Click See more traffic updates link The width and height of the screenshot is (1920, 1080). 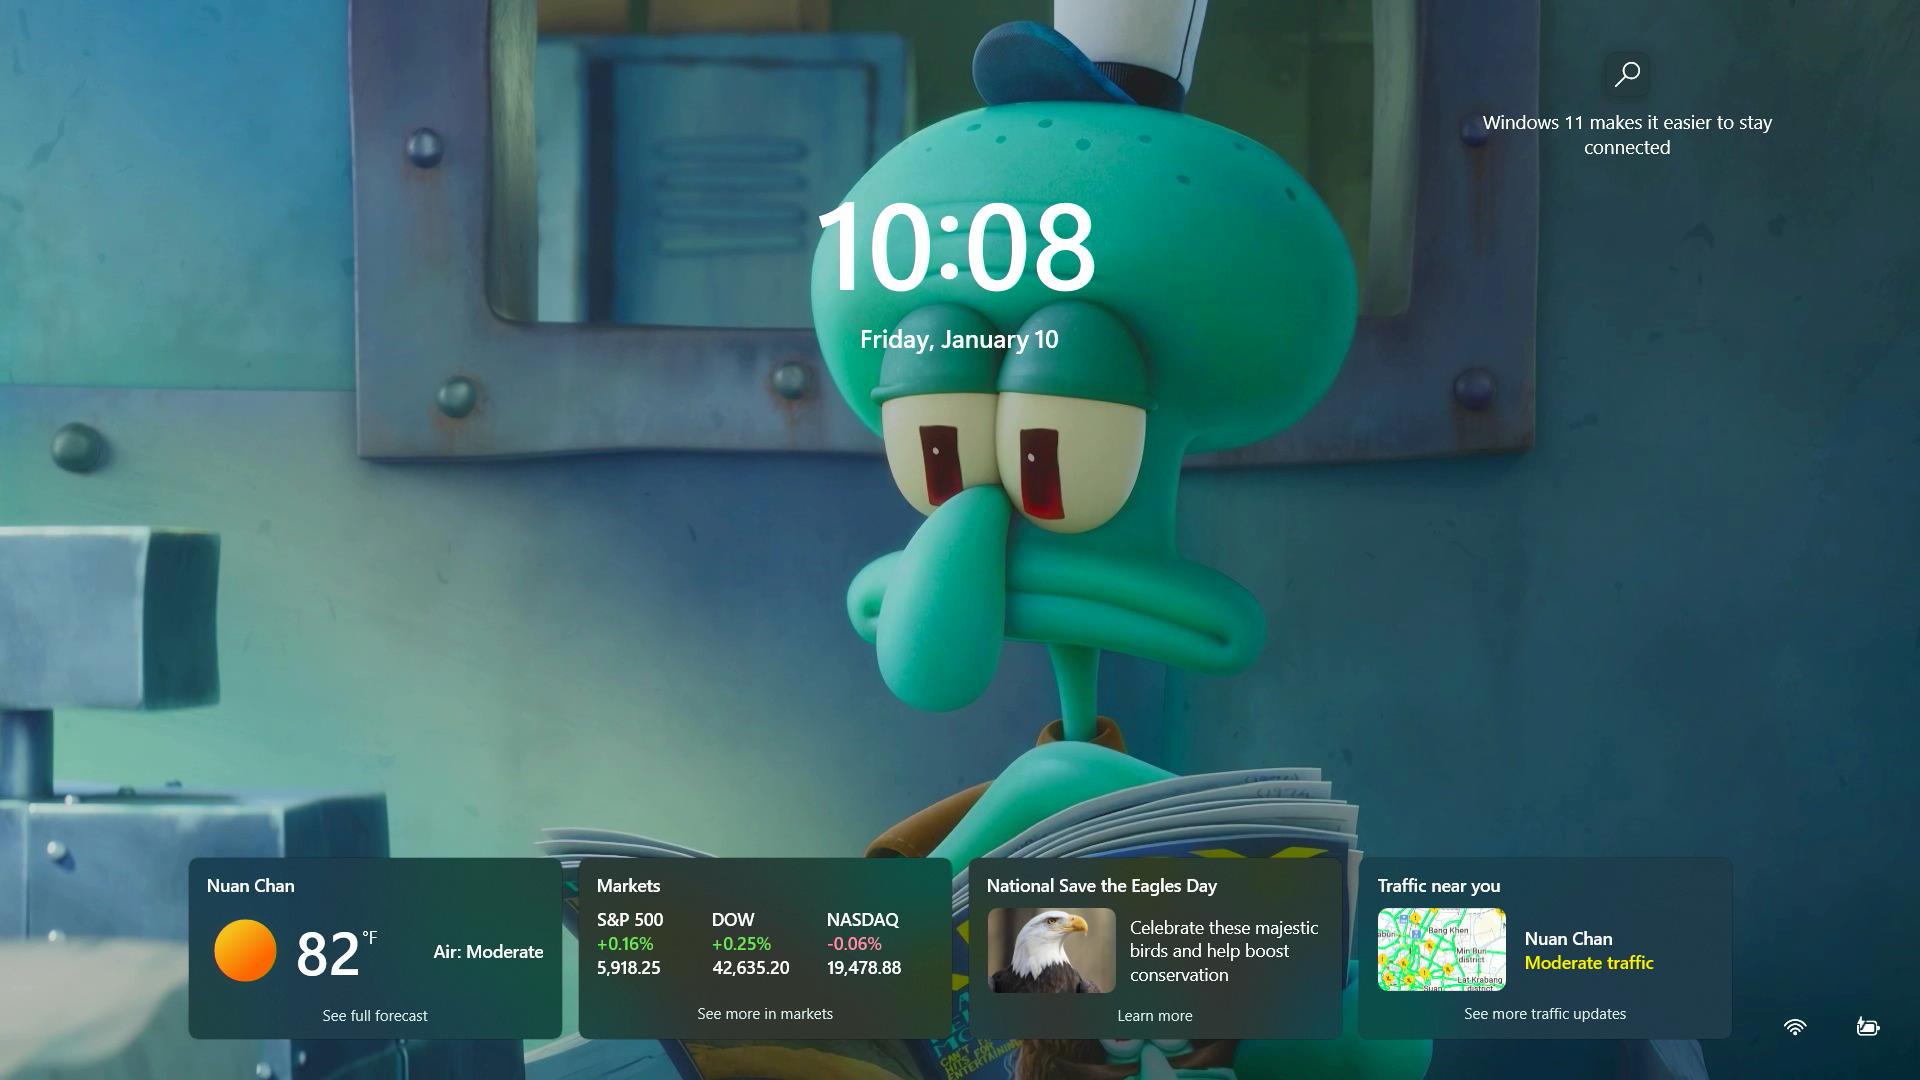1545,1014
